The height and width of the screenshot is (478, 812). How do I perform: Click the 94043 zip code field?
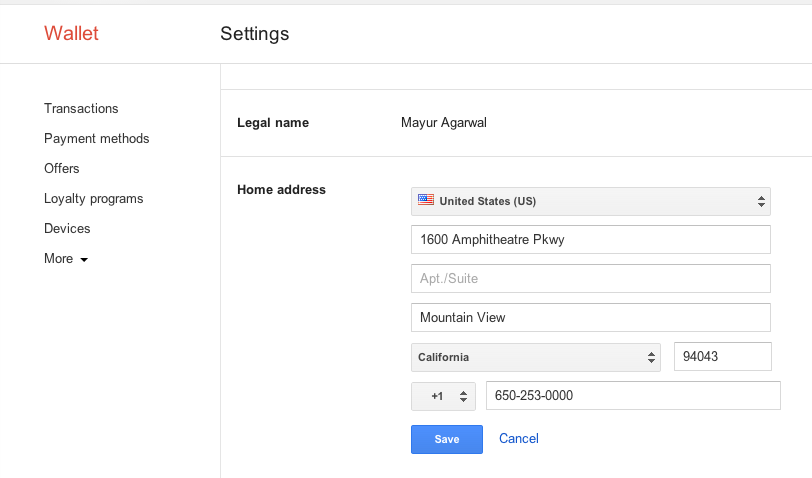[722, 356]
